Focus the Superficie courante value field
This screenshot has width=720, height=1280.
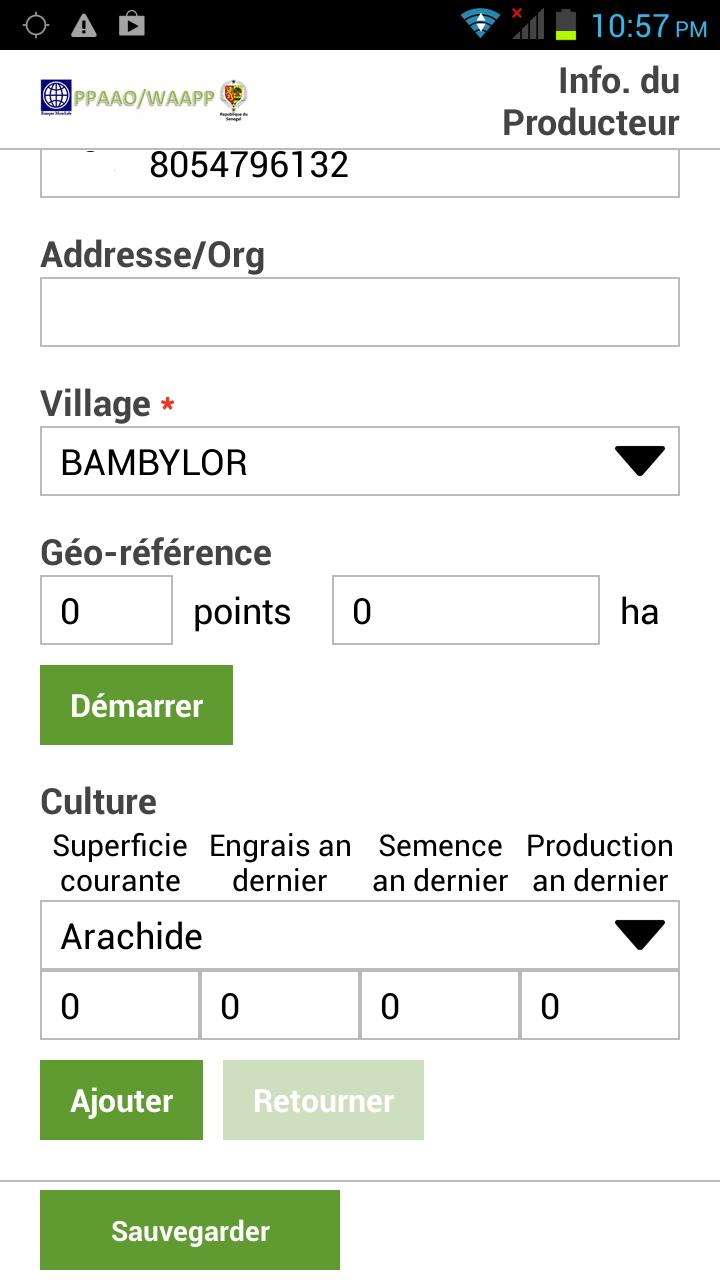click(120, 1005)
